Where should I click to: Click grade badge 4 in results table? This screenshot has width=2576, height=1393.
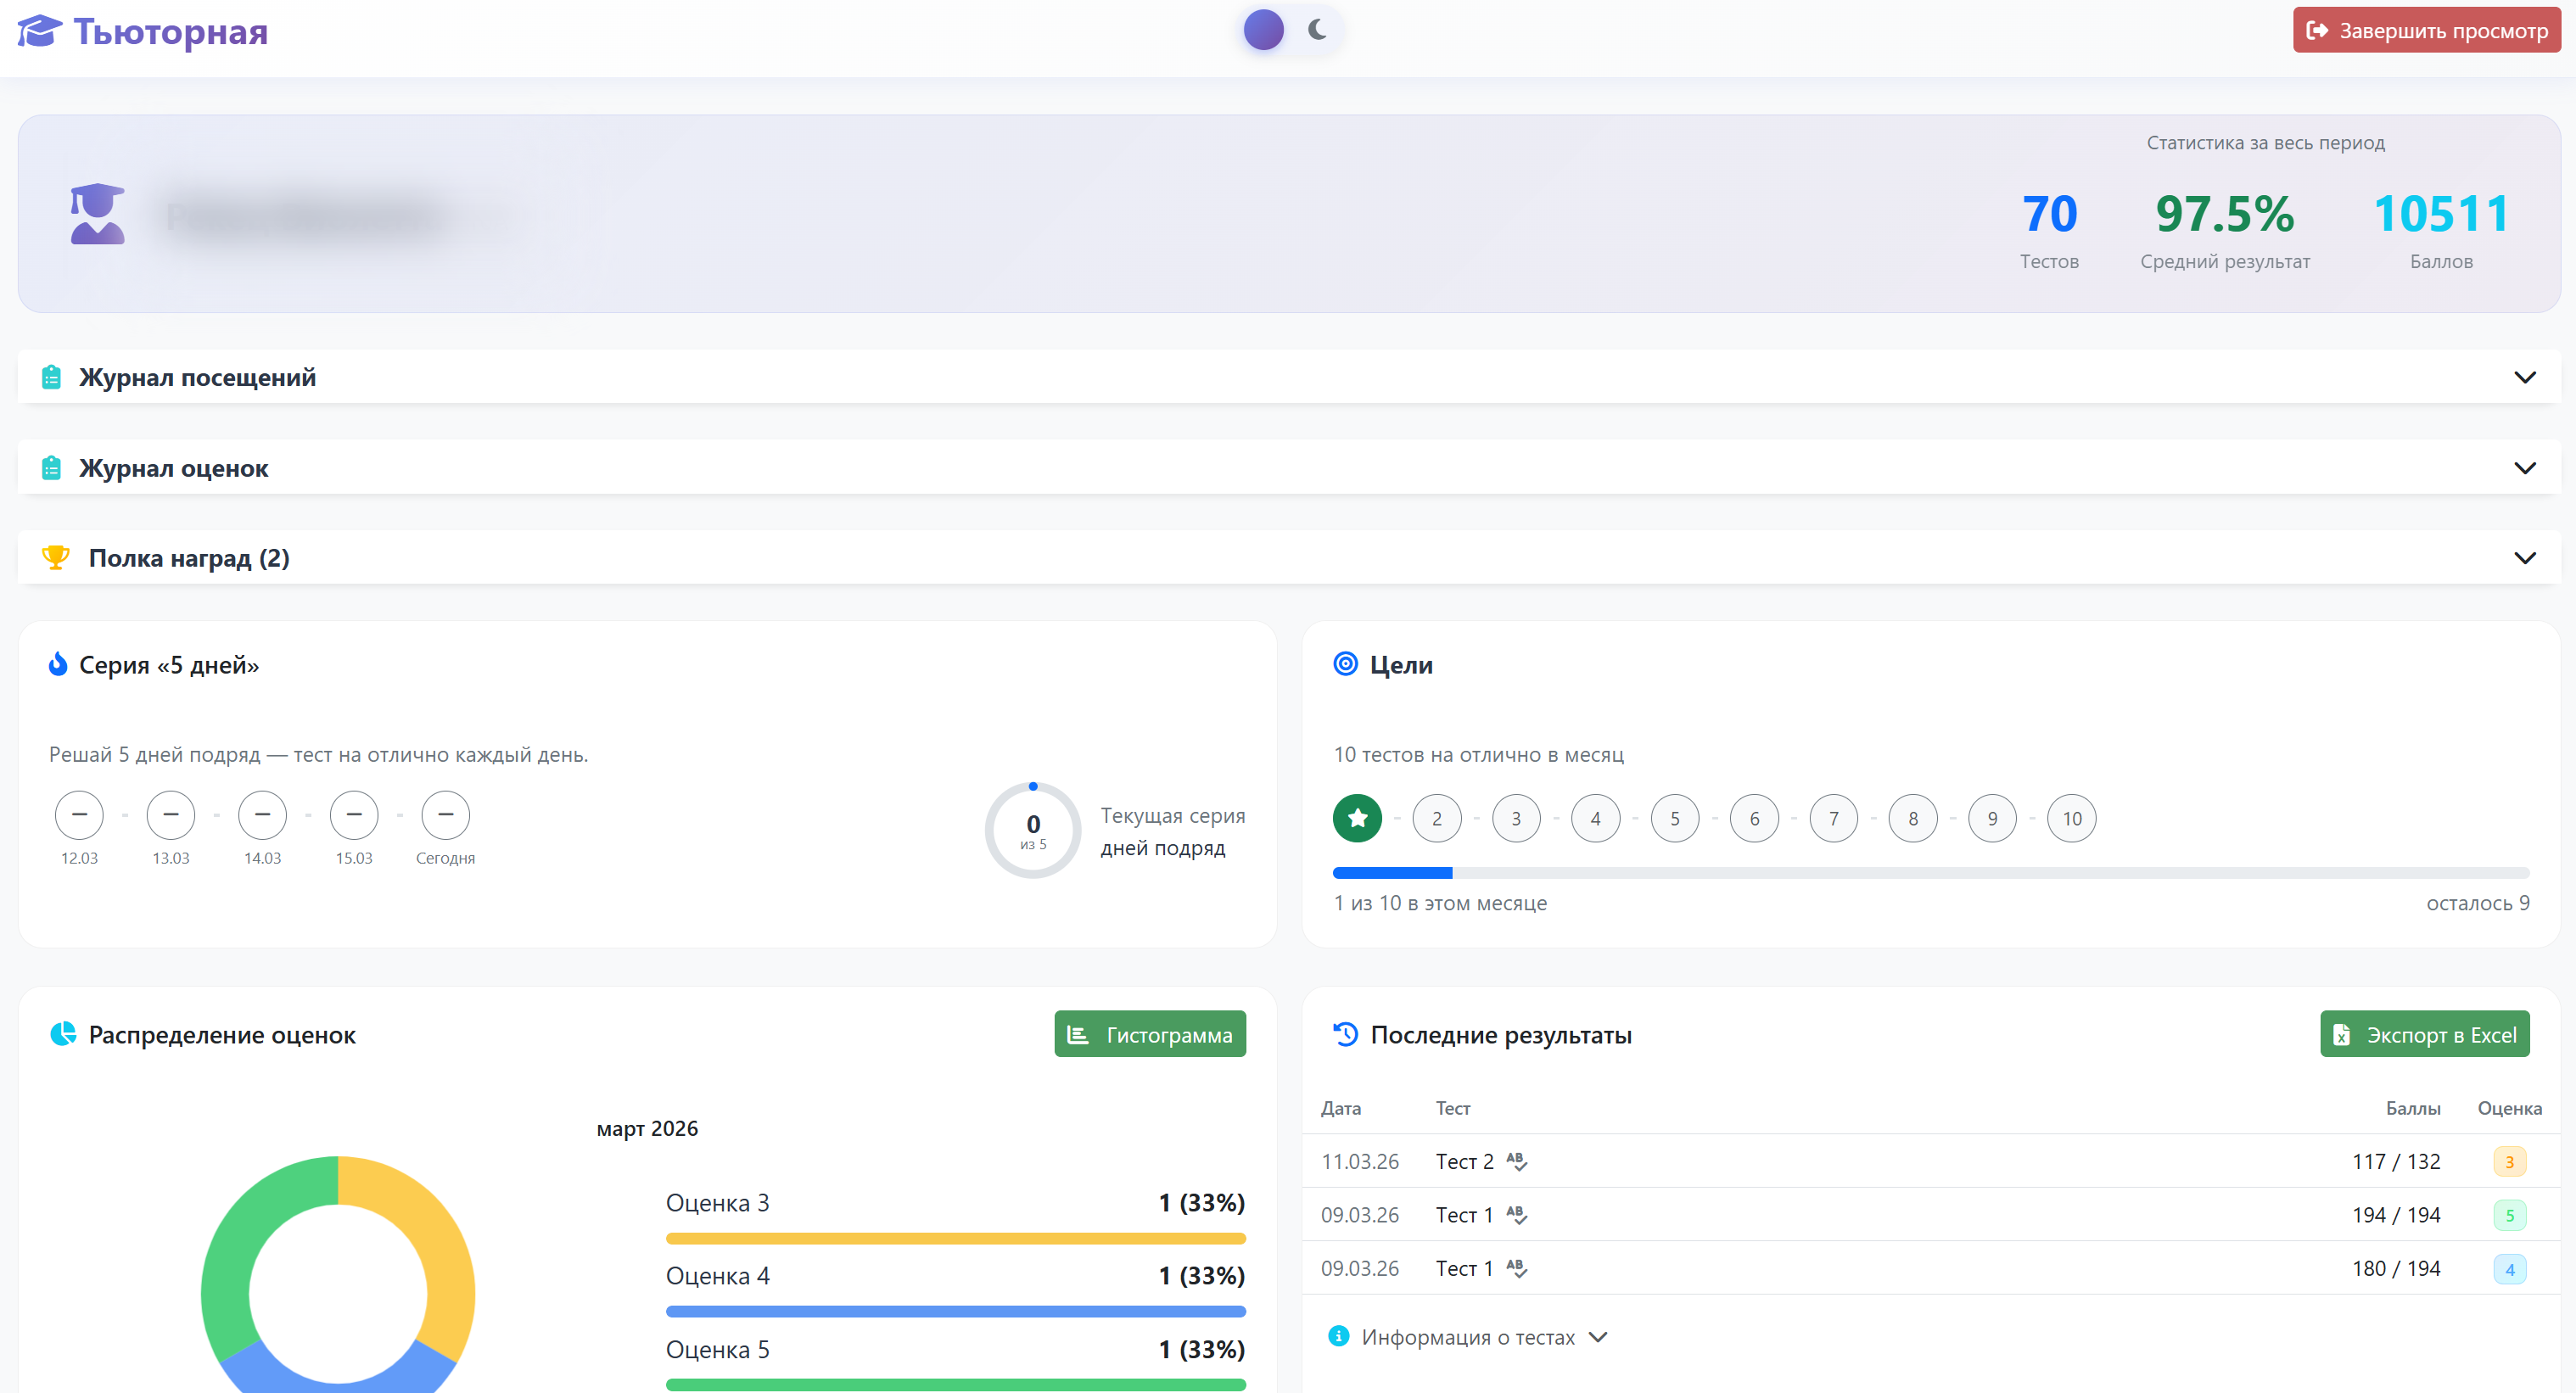[x=2510, y=1269]
